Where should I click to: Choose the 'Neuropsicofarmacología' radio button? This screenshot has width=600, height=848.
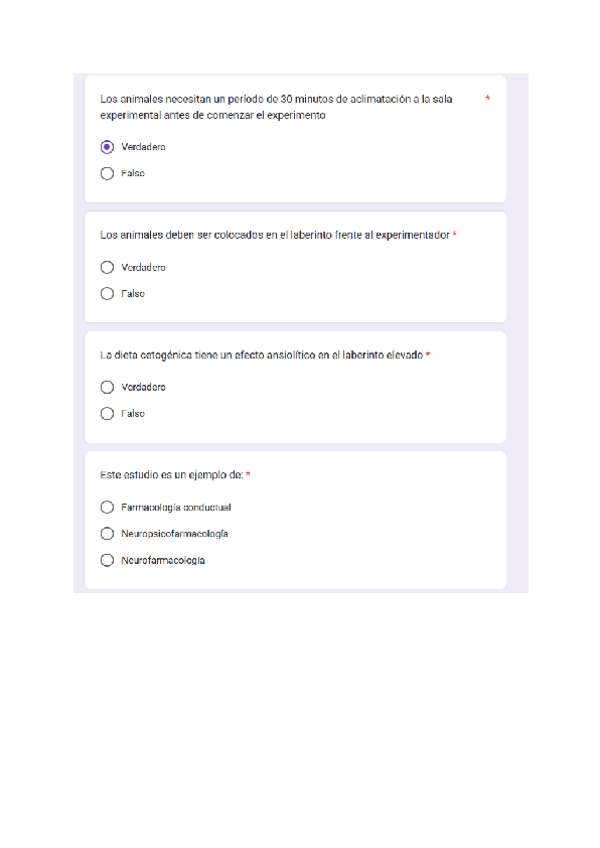[x=107, y=534]
